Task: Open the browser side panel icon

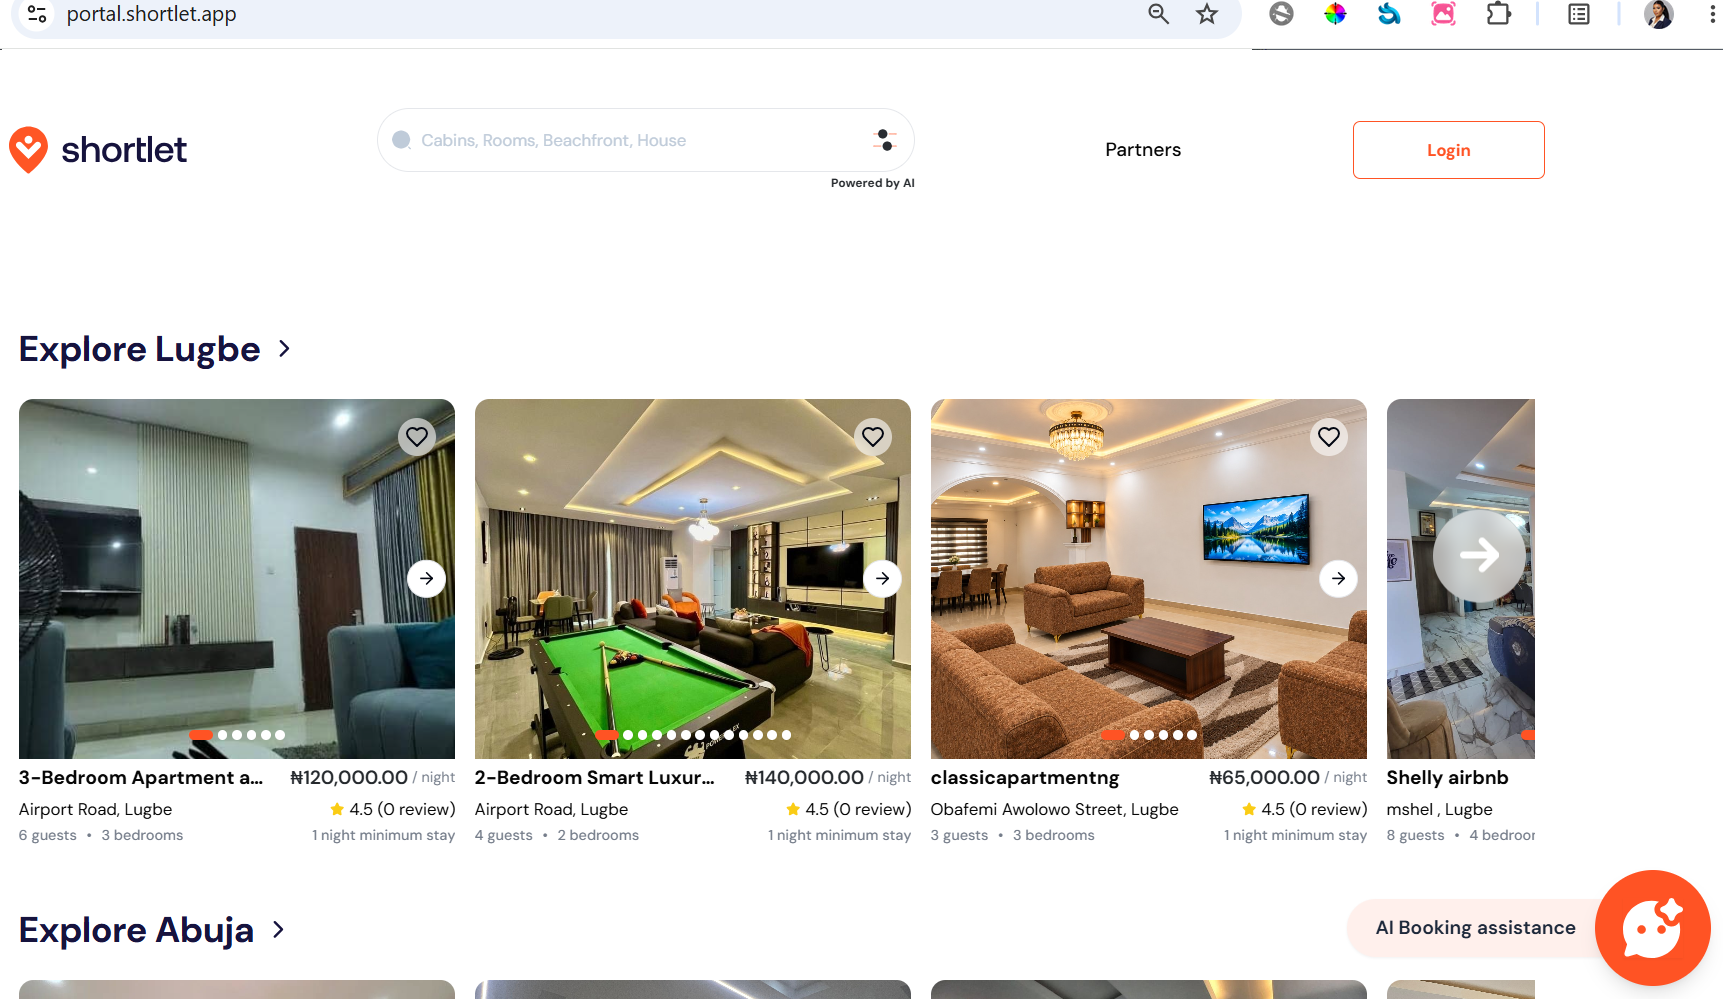Action: (1579, 14)
